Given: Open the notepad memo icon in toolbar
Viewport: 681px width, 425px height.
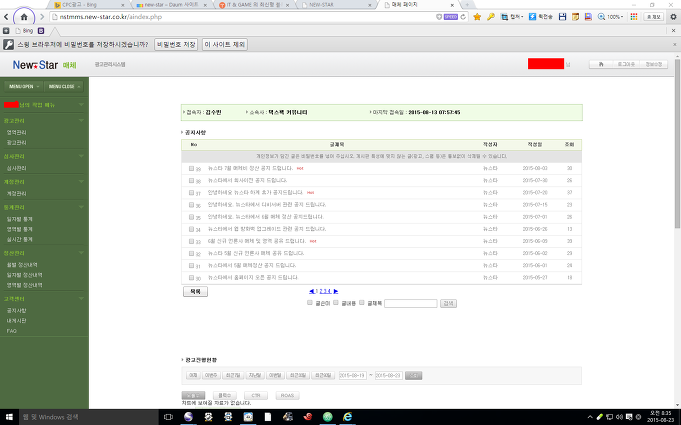Looking at the screenshot, I should (575, 17).
